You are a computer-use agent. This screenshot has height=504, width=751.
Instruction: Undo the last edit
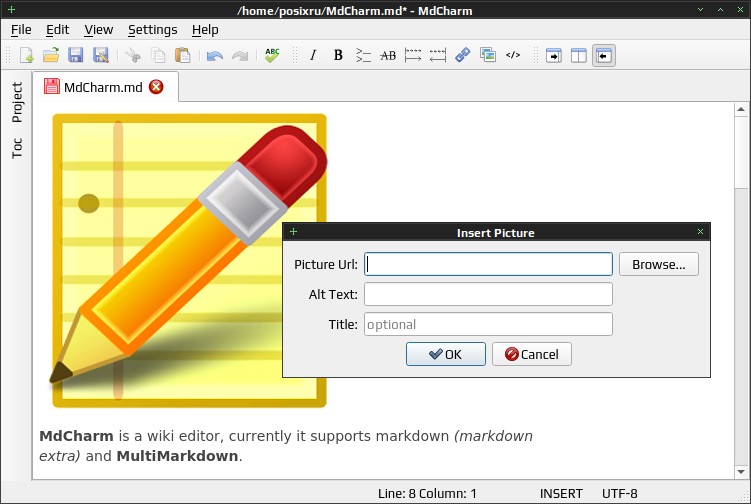(215, 55)
